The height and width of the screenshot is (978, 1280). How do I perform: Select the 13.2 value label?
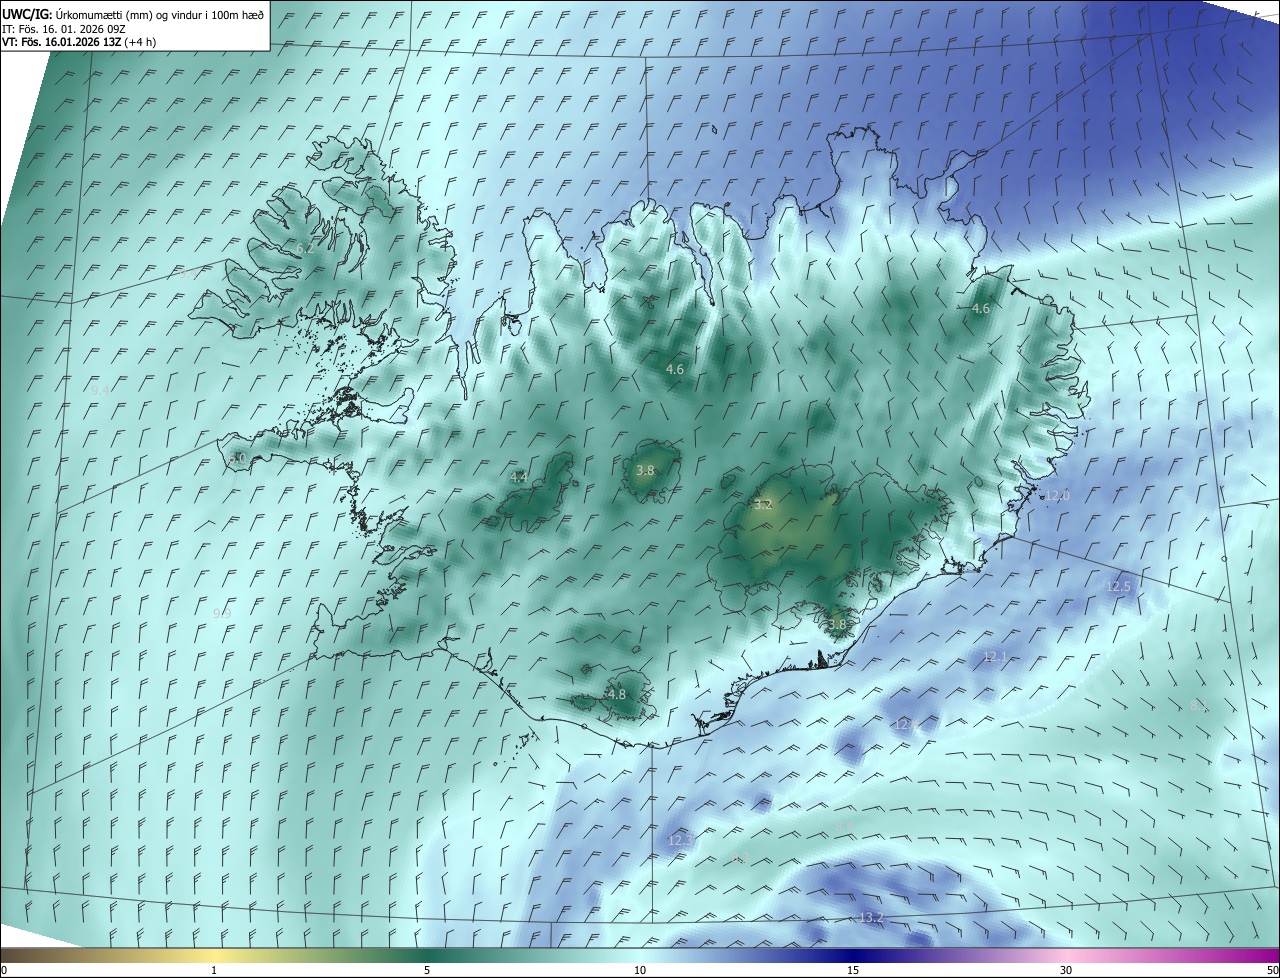pyautogui.click(x=871, y=917)
